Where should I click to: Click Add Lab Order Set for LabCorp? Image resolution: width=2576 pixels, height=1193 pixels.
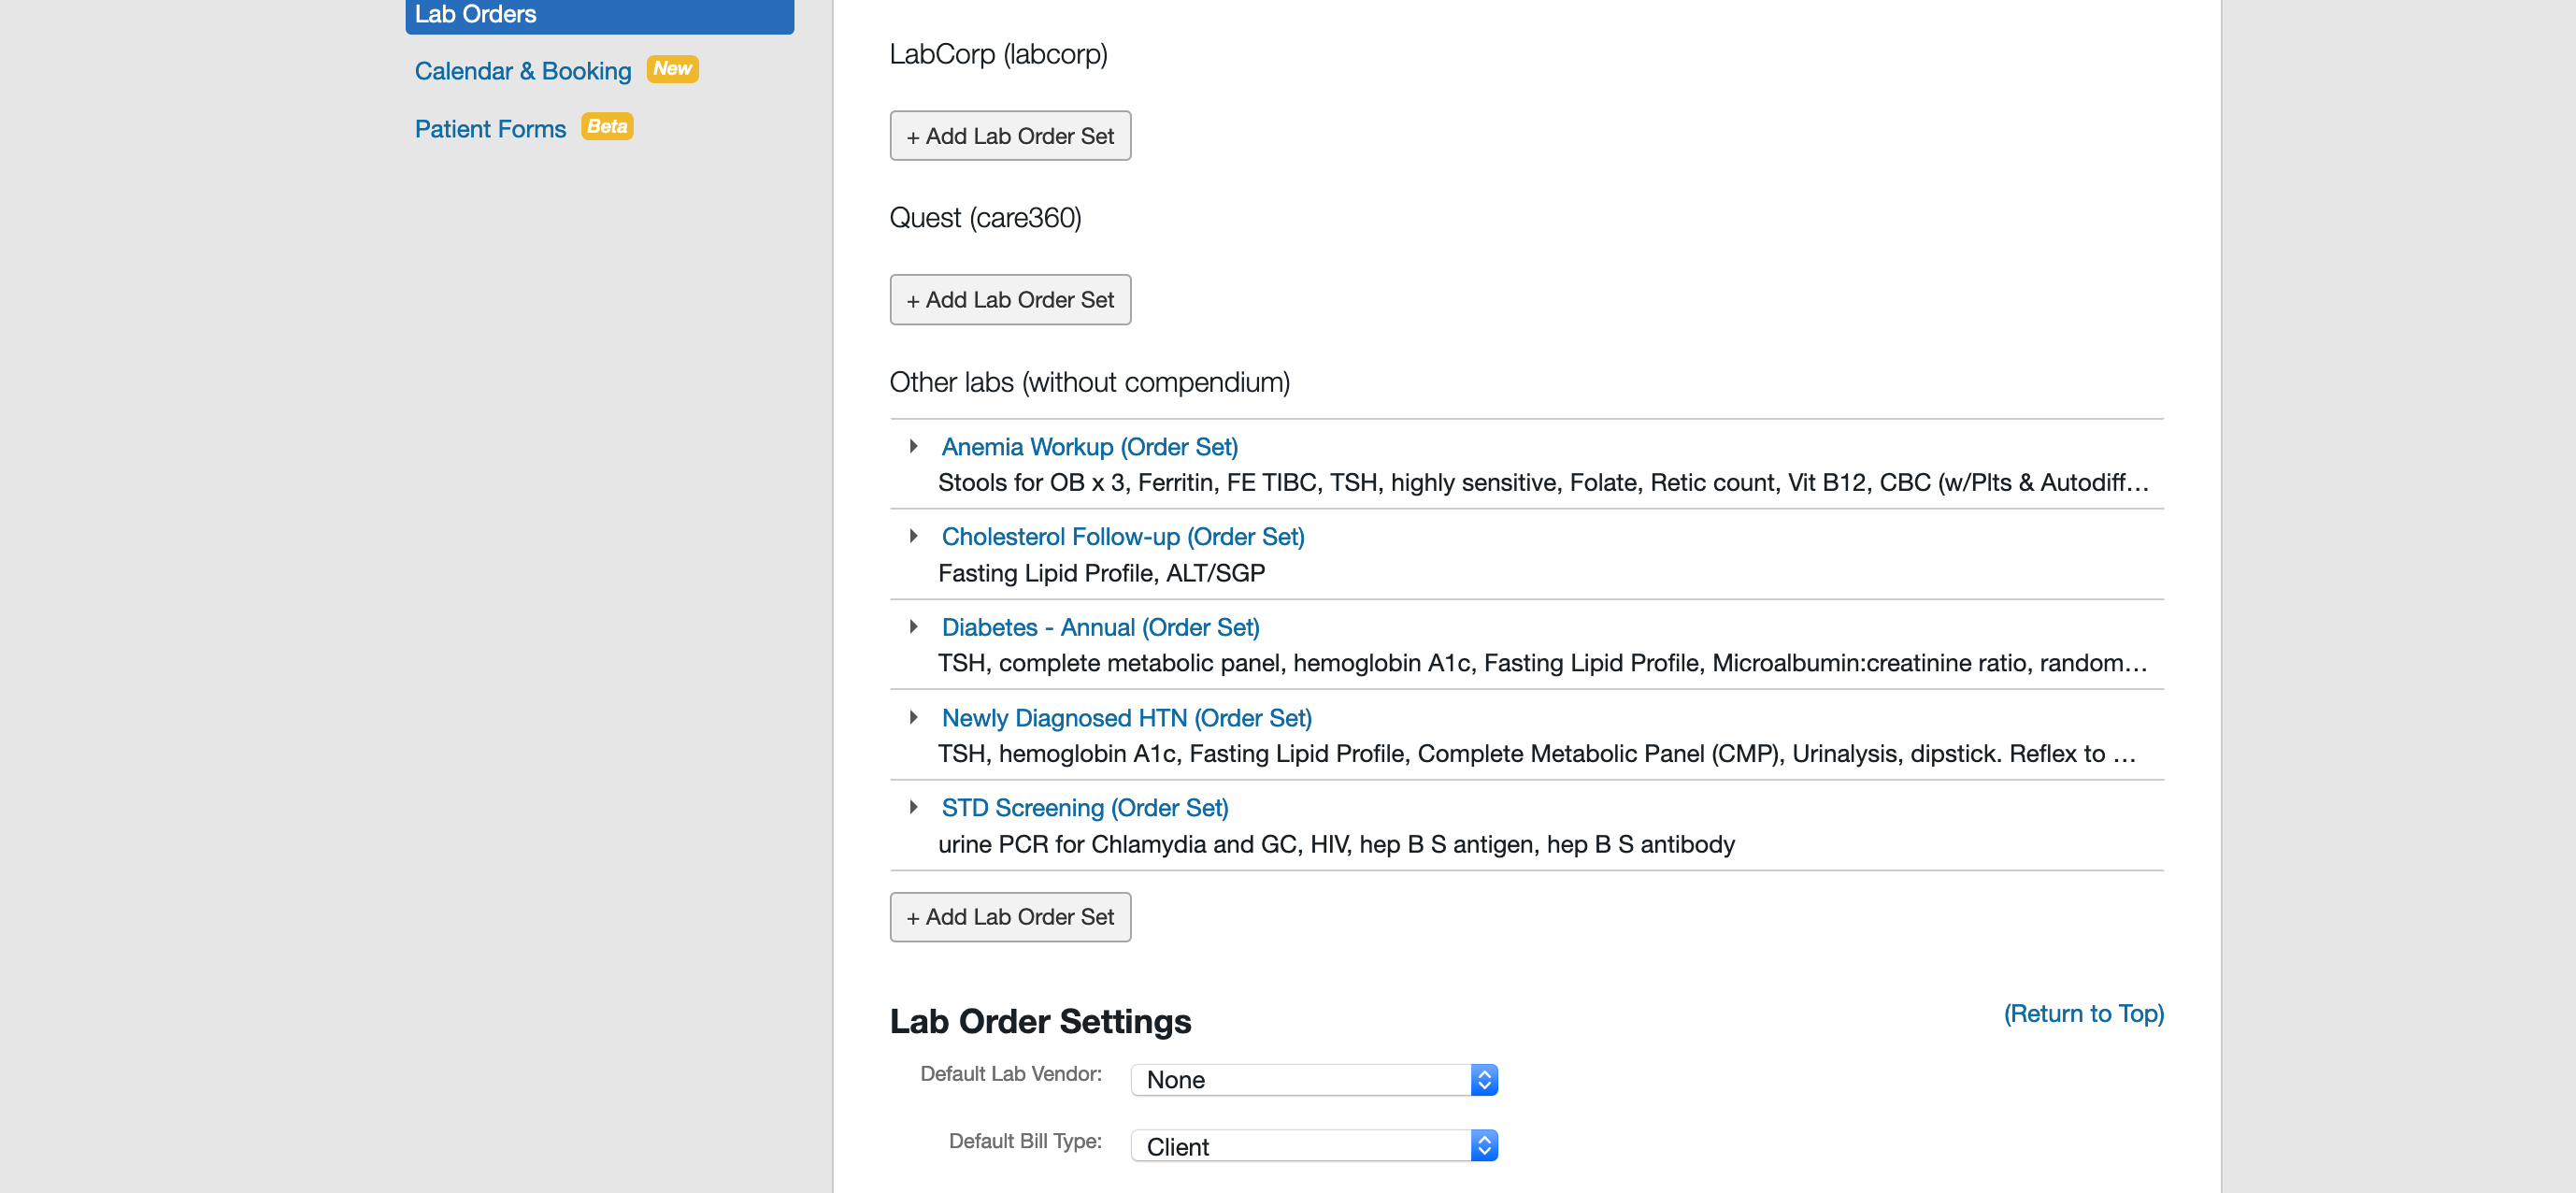[x=1010, y=135]
